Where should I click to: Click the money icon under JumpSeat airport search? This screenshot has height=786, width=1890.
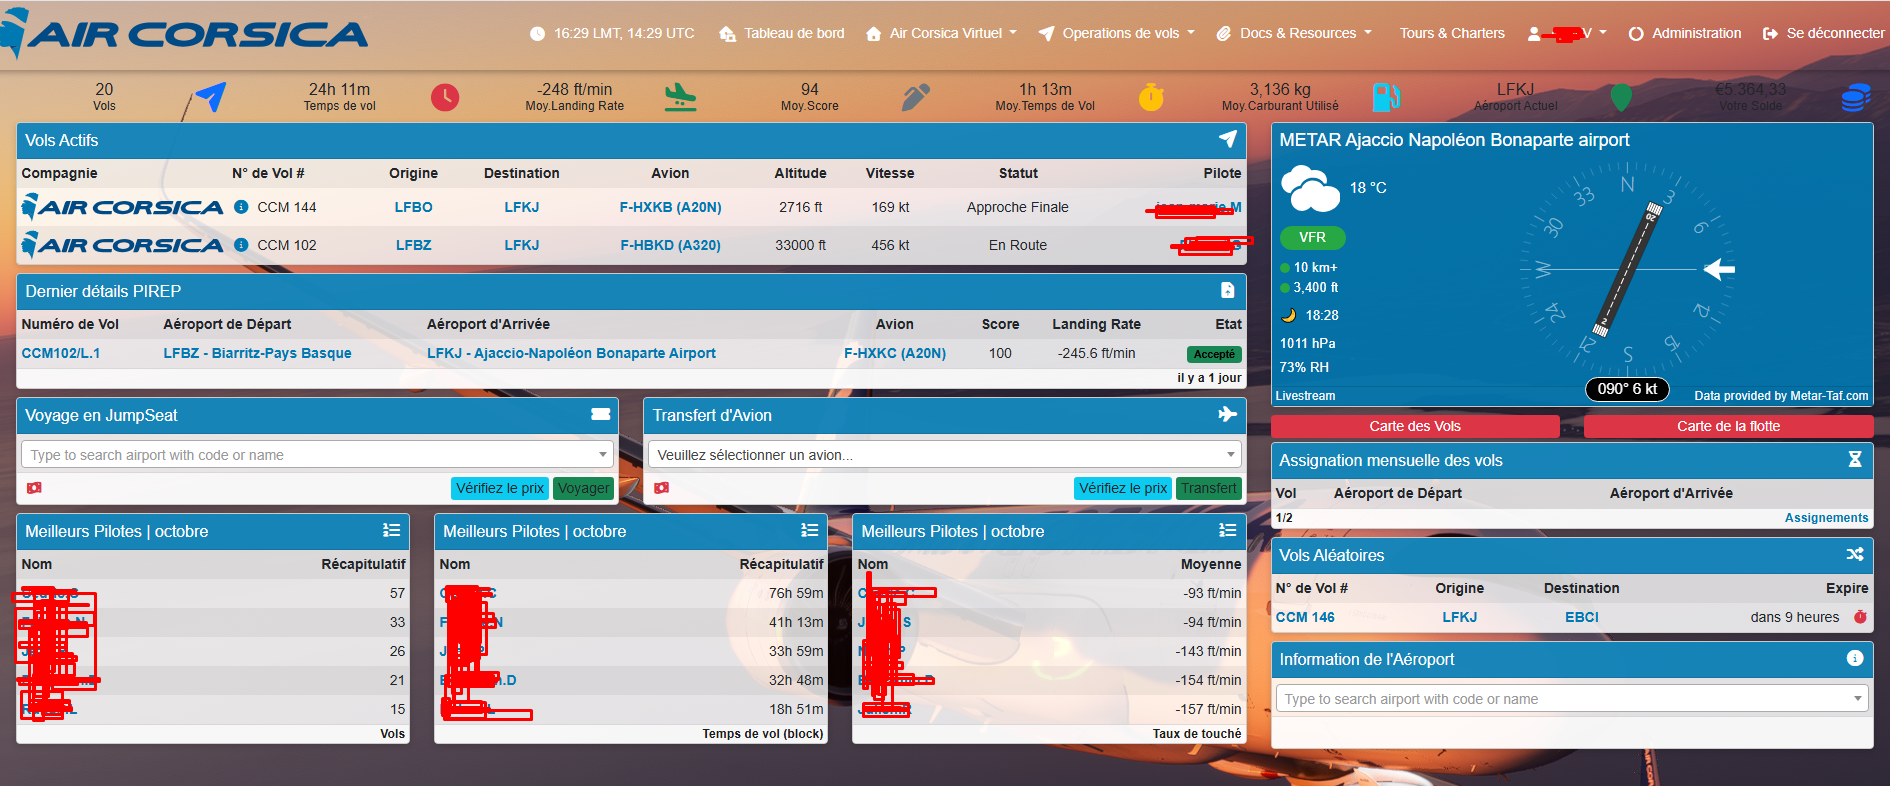click(34, 488)
